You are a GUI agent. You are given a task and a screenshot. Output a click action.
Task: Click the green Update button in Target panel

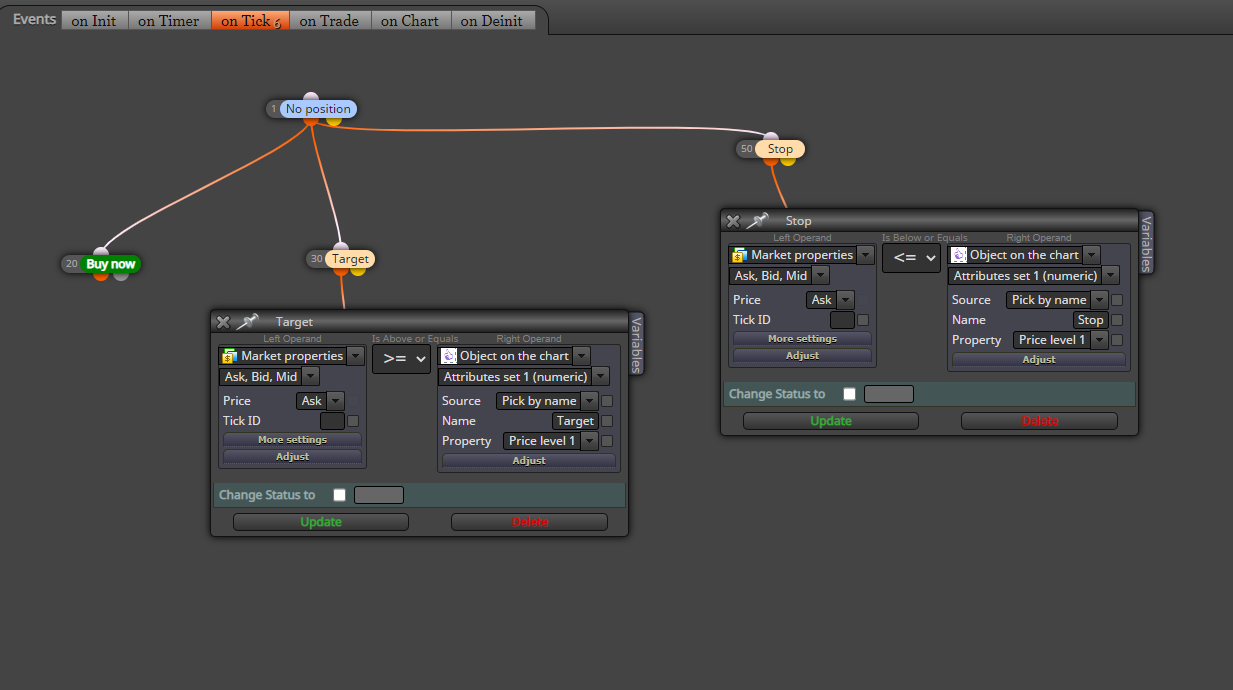click(x=321, y=522)
